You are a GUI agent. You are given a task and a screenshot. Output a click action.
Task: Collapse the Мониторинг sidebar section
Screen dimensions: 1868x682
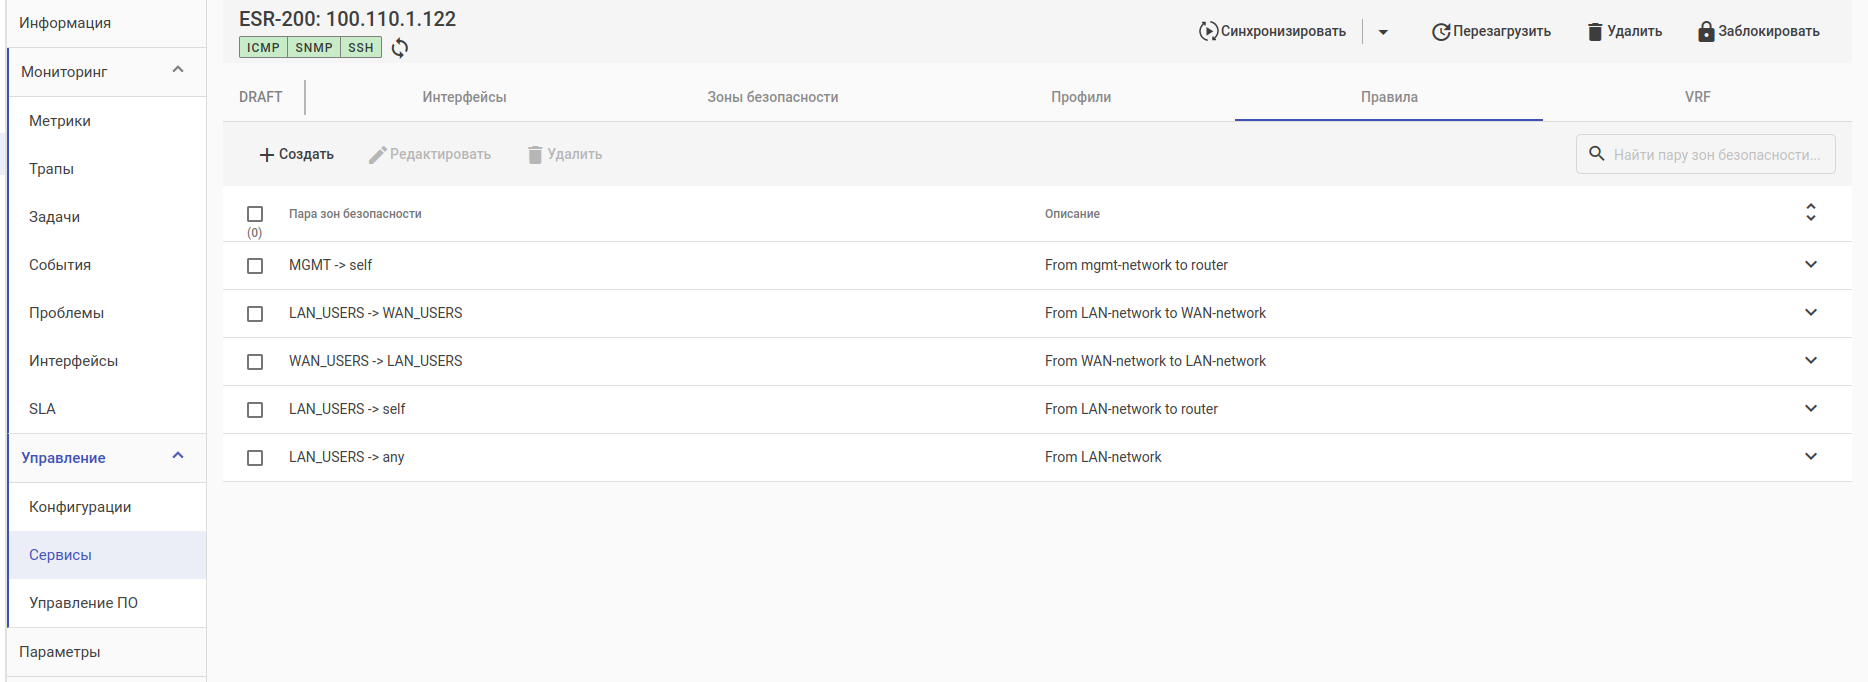point(178,70)
